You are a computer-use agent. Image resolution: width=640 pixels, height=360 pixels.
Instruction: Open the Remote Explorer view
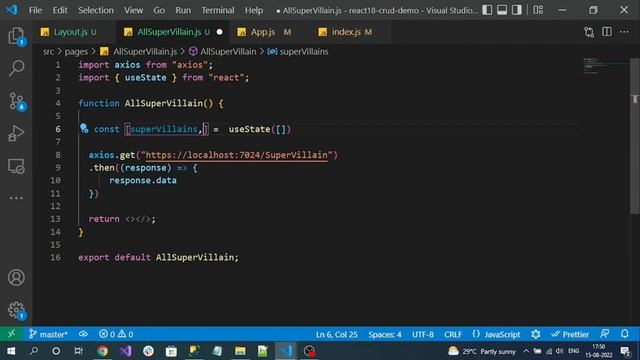(16, 166)
